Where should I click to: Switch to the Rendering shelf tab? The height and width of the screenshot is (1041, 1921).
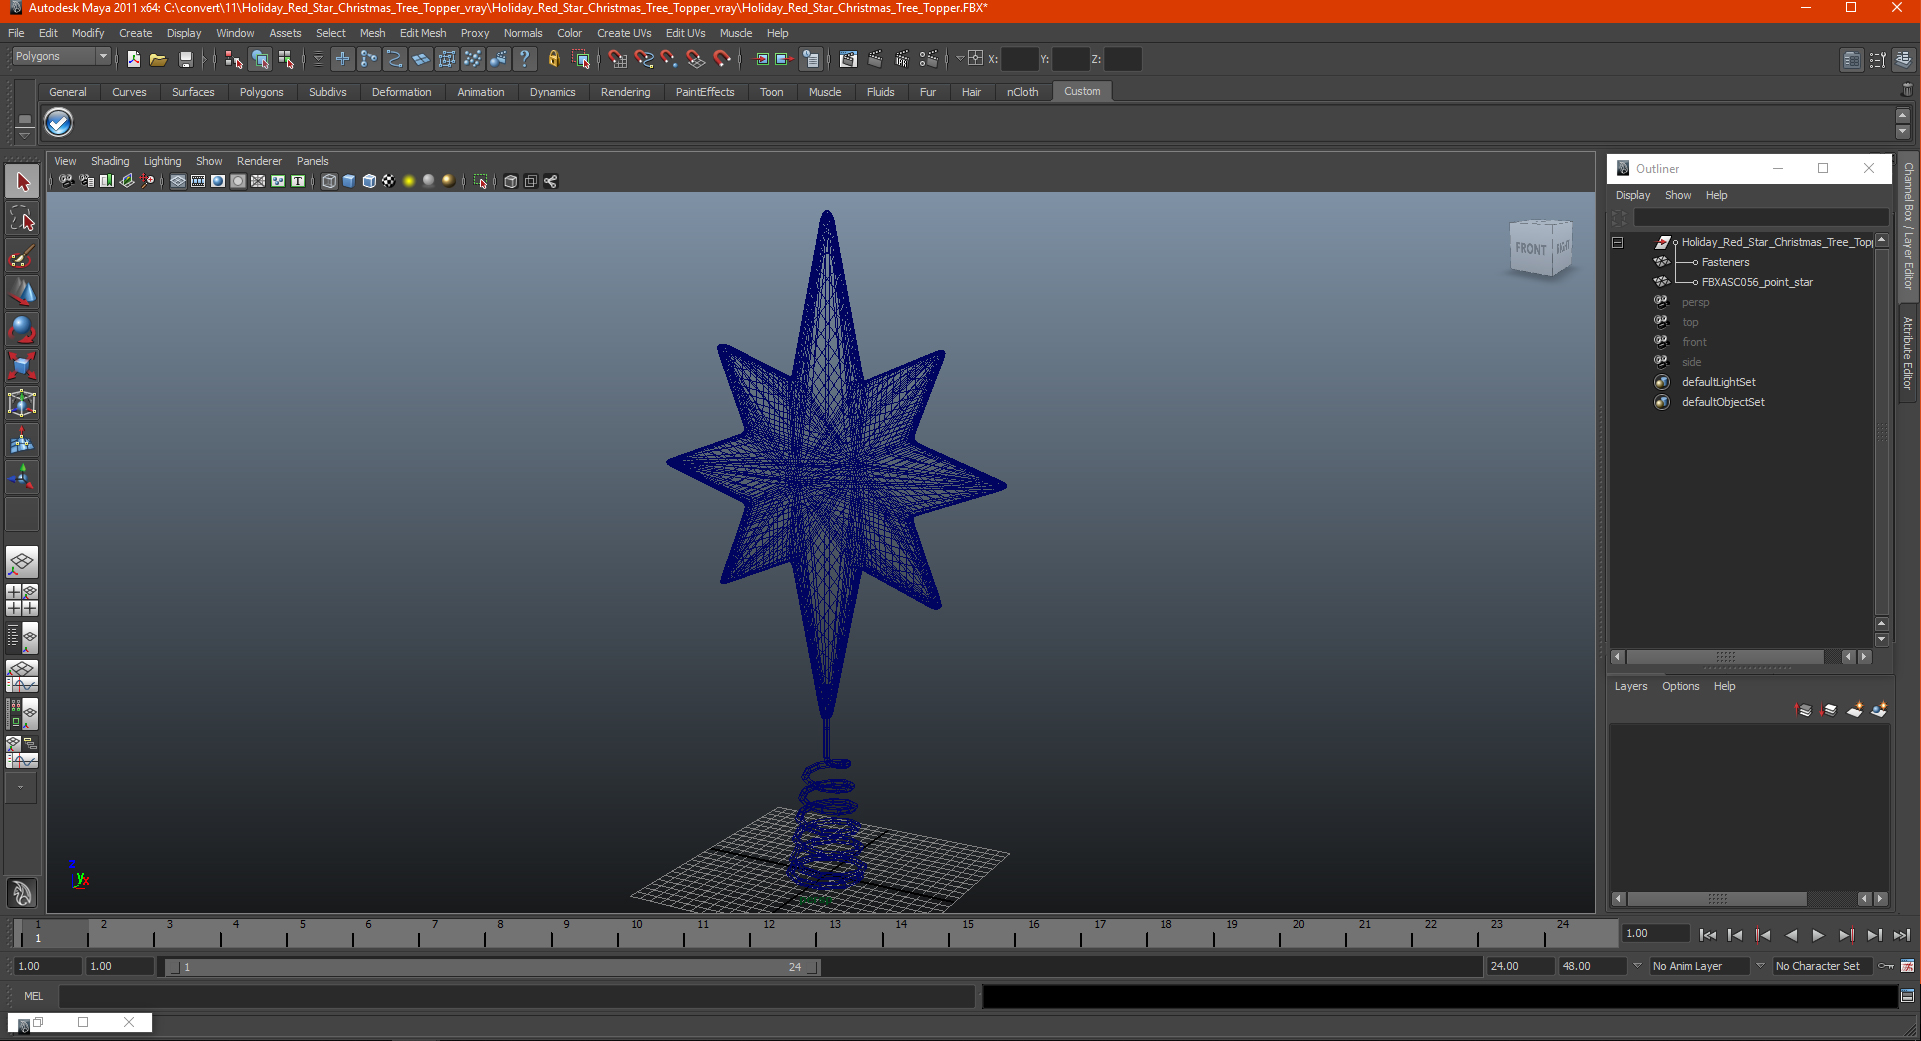625,92
